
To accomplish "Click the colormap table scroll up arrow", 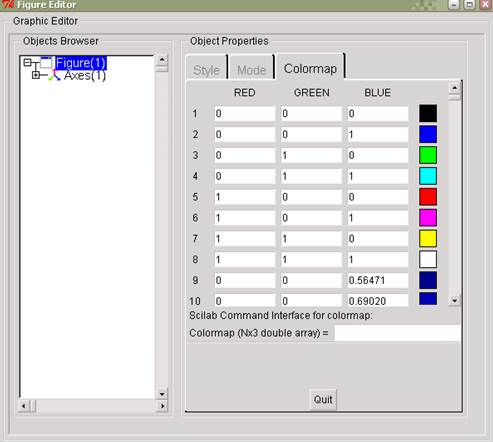I will [x=455, y=88].
